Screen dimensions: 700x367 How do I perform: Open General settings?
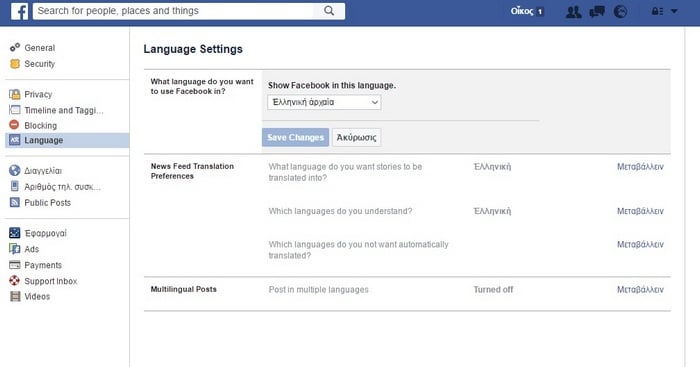(x=40, y=48)
